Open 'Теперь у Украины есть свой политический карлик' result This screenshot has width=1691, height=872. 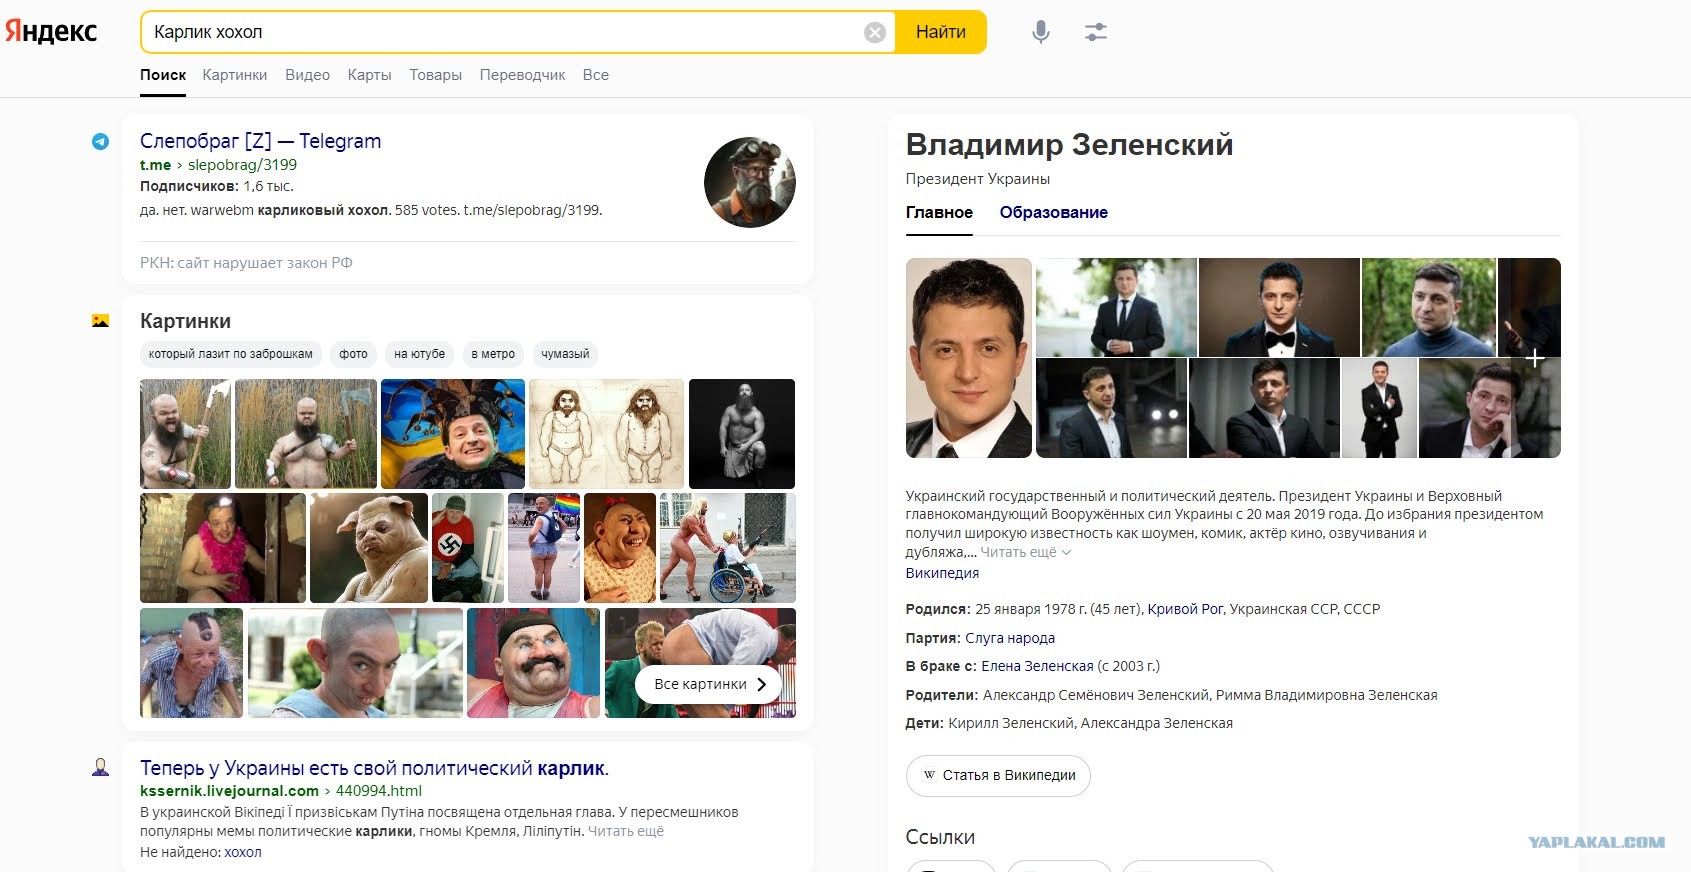click(374, 768)
